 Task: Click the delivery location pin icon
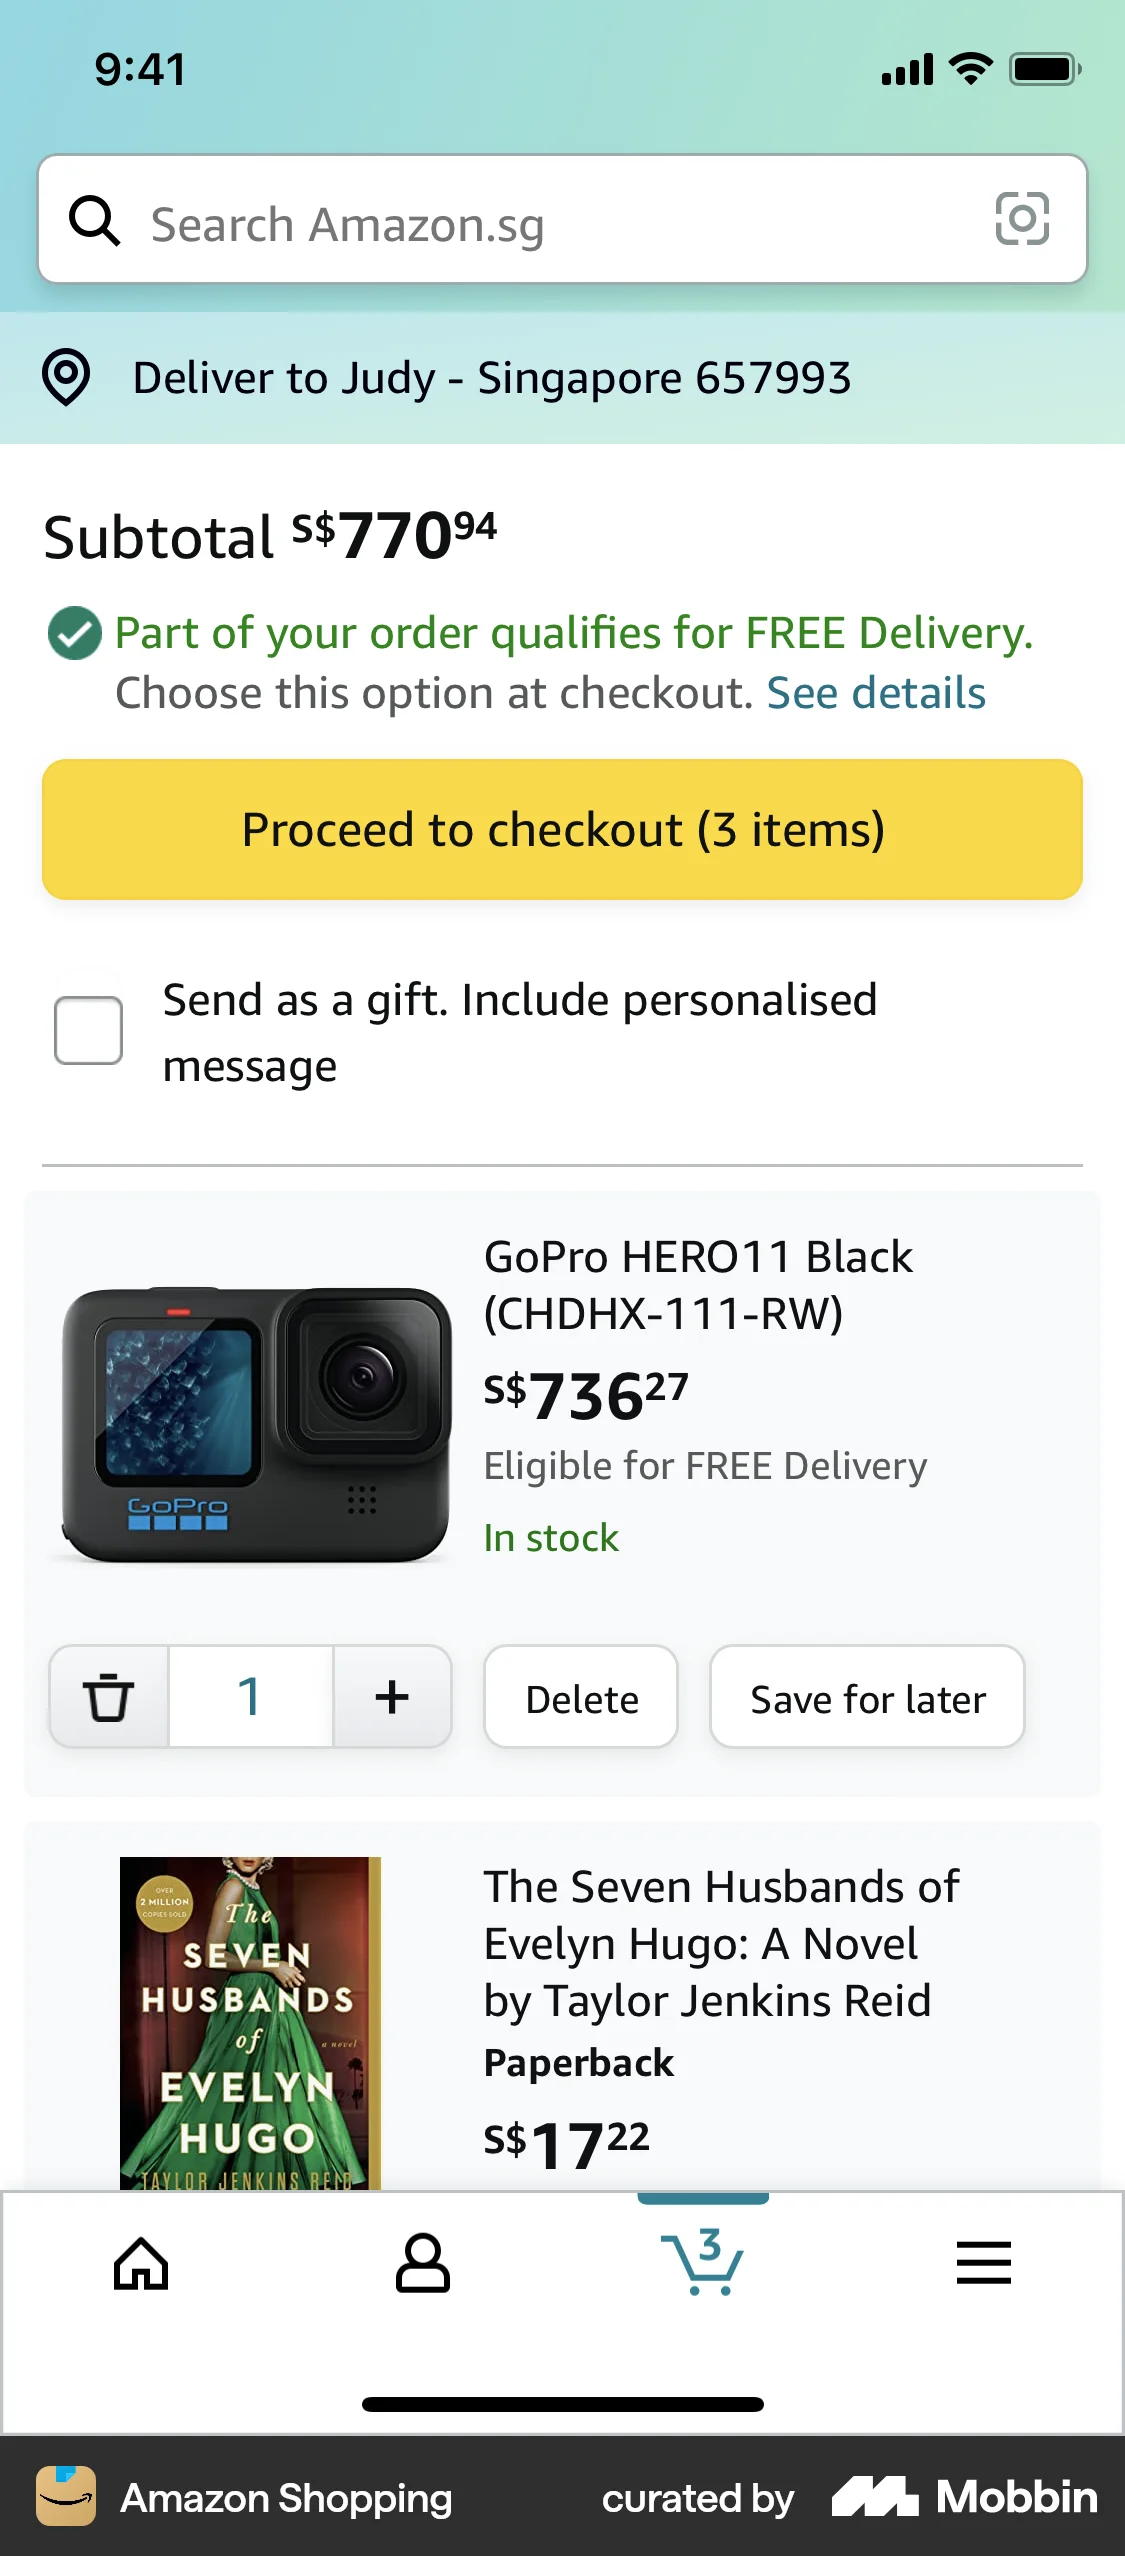[x=66, y=378]
